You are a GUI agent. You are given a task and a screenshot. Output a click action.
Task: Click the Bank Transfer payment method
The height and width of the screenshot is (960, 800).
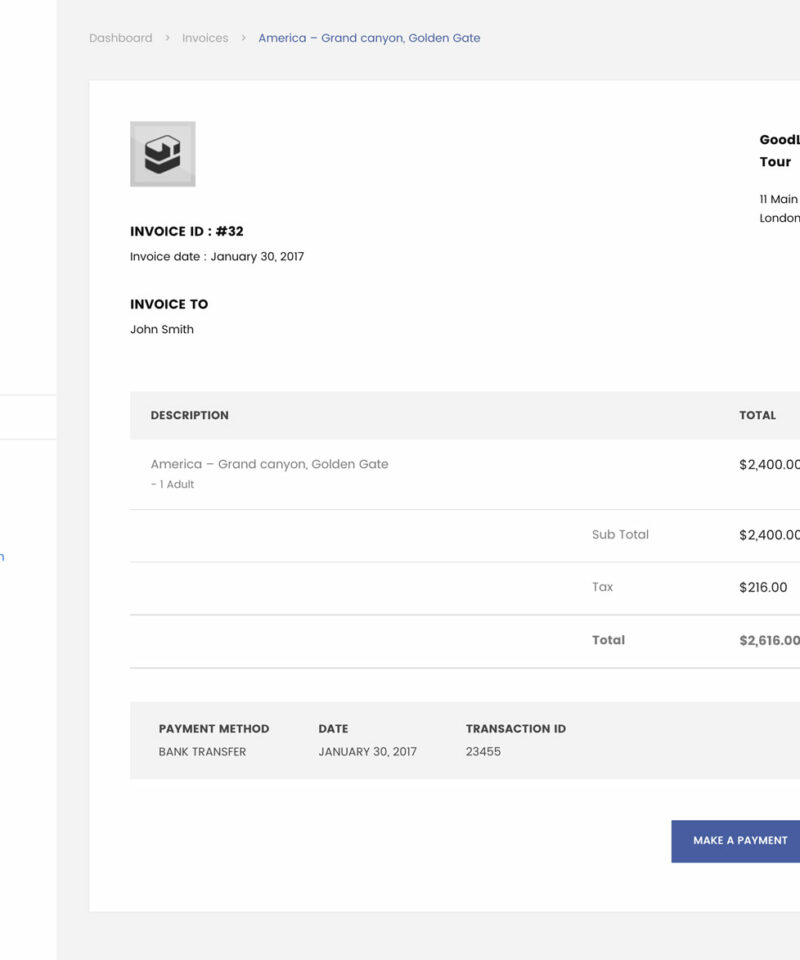202,752
